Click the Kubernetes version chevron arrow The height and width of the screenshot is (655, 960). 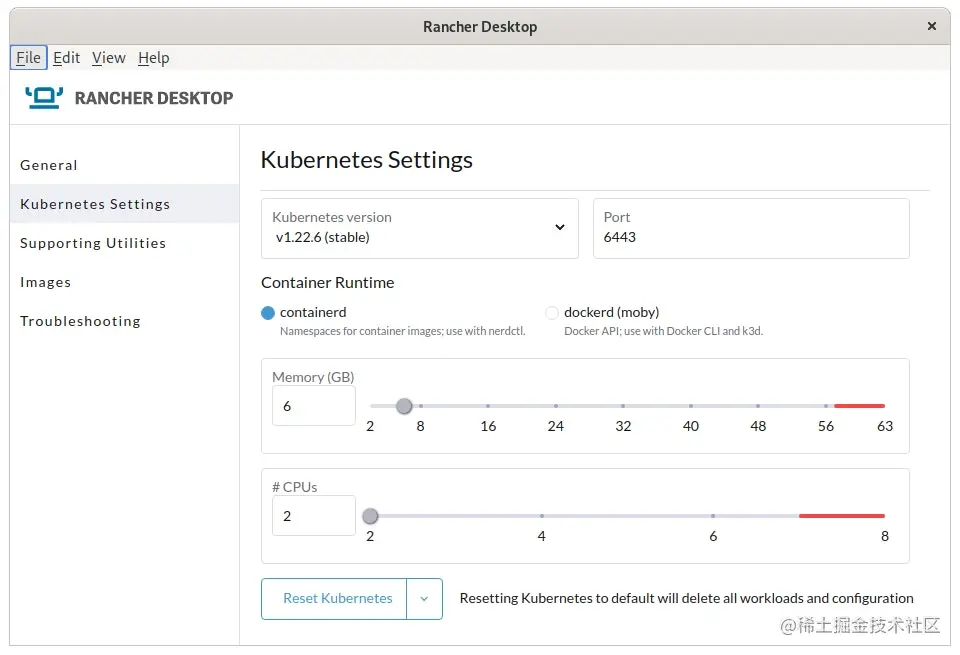pyautogui.click(x=560, y=227)
